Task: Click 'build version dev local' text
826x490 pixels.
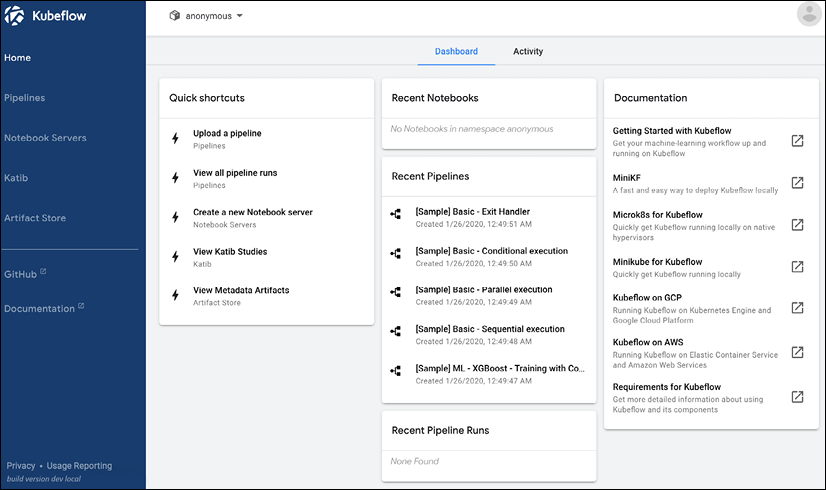Action: point(44,479)
